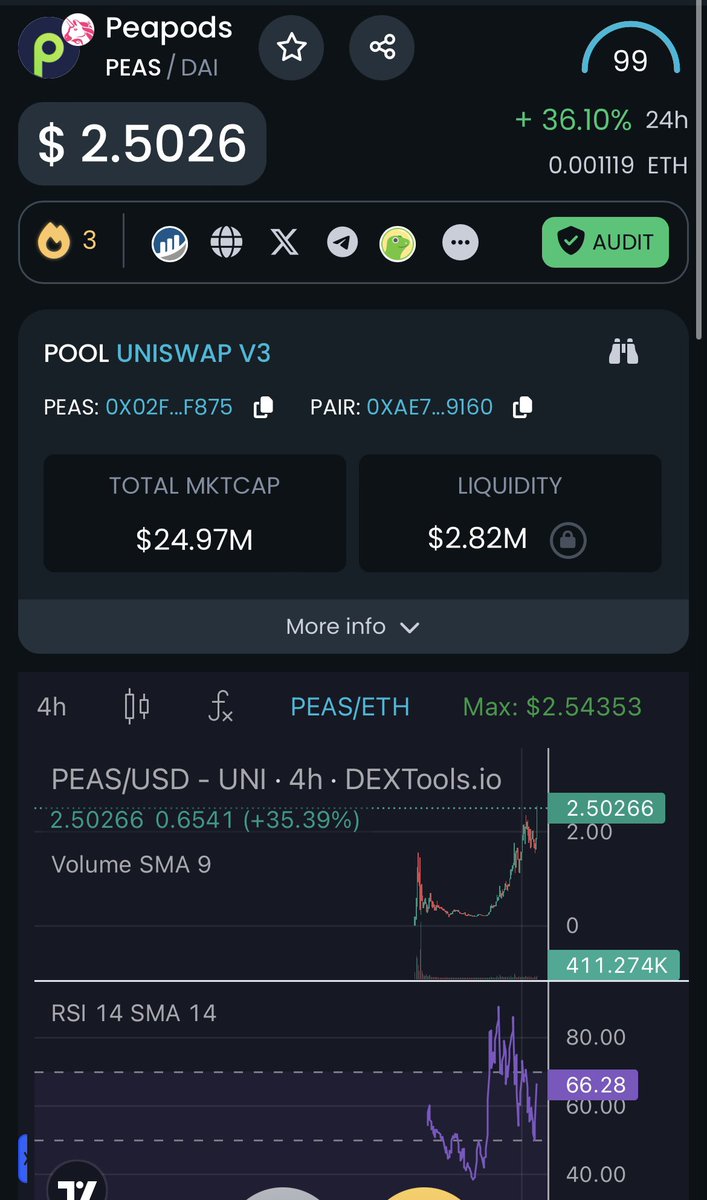Open the share icon button

(x=382, y=47)
